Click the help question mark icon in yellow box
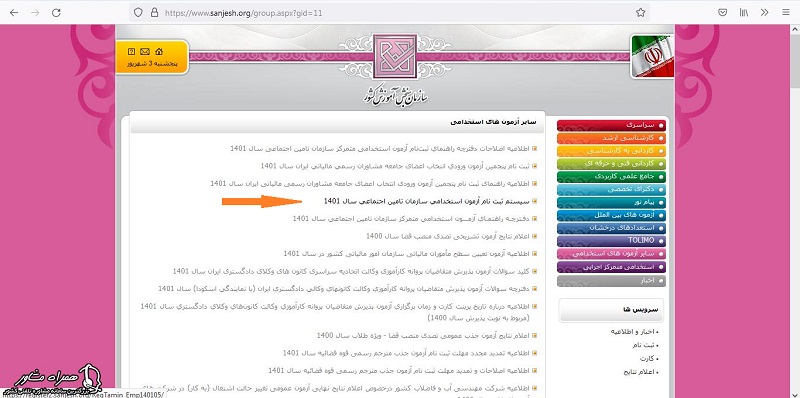The height and width of the screenshot is (398, 800). (x=132, y=52)
